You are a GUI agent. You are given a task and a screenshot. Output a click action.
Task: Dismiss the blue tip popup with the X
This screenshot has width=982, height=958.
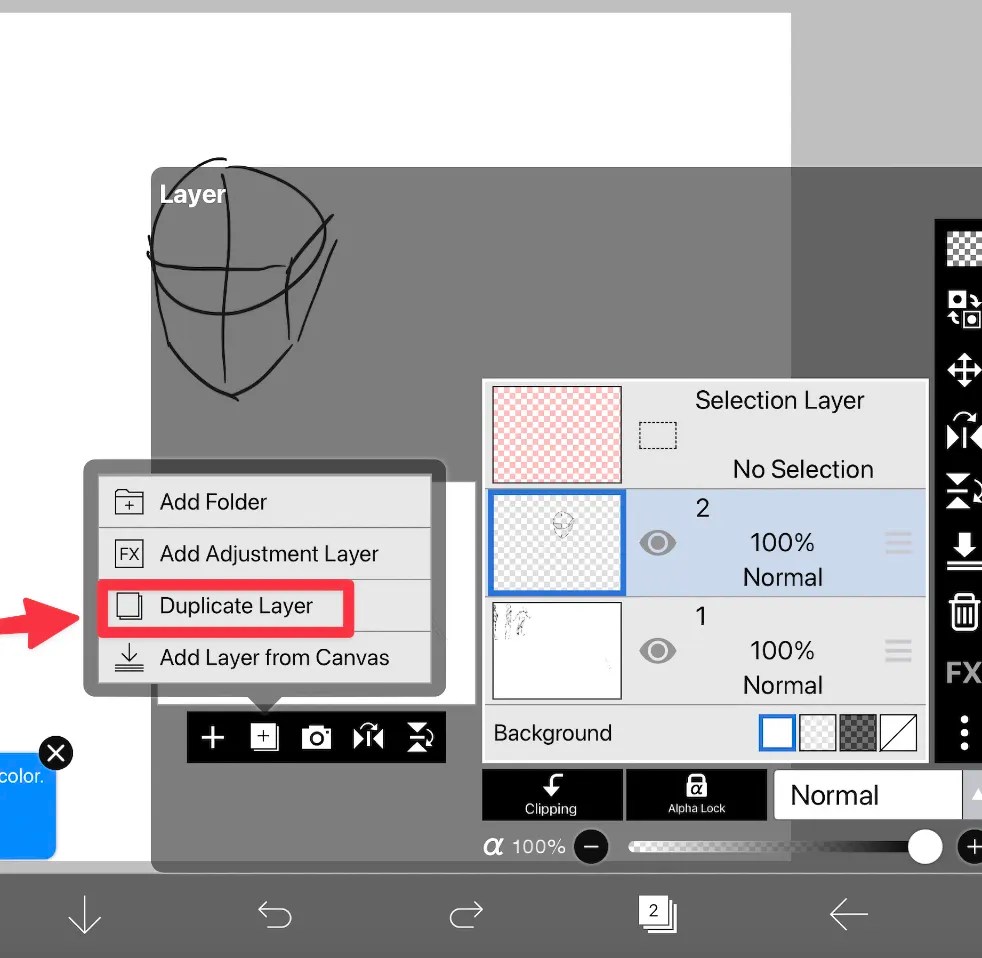pyautogui.click(x=56, y=753)
